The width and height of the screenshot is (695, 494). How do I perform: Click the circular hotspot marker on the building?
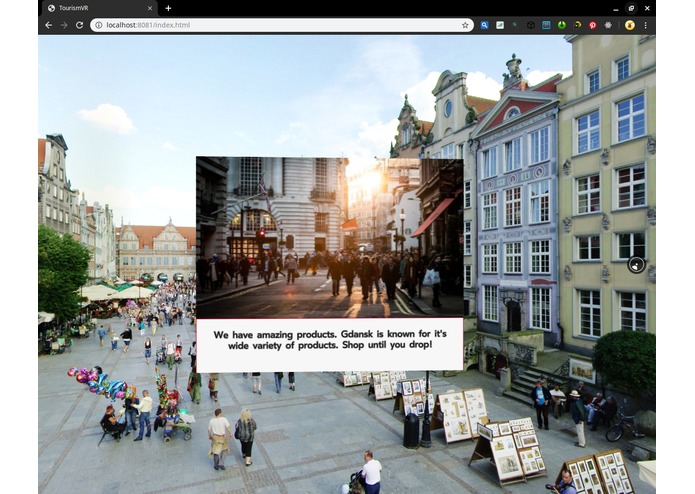(636, 265)
